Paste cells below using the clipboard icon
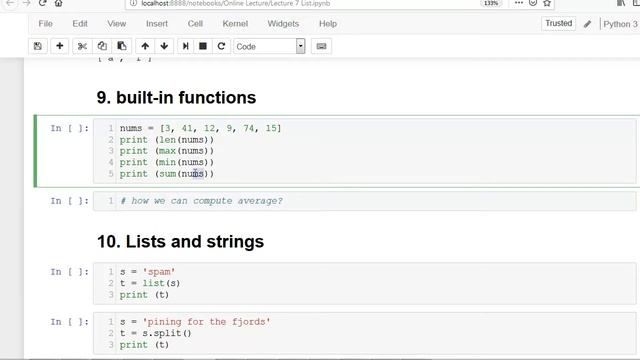Viewport: 640px width, 360px height. point(122,46)
